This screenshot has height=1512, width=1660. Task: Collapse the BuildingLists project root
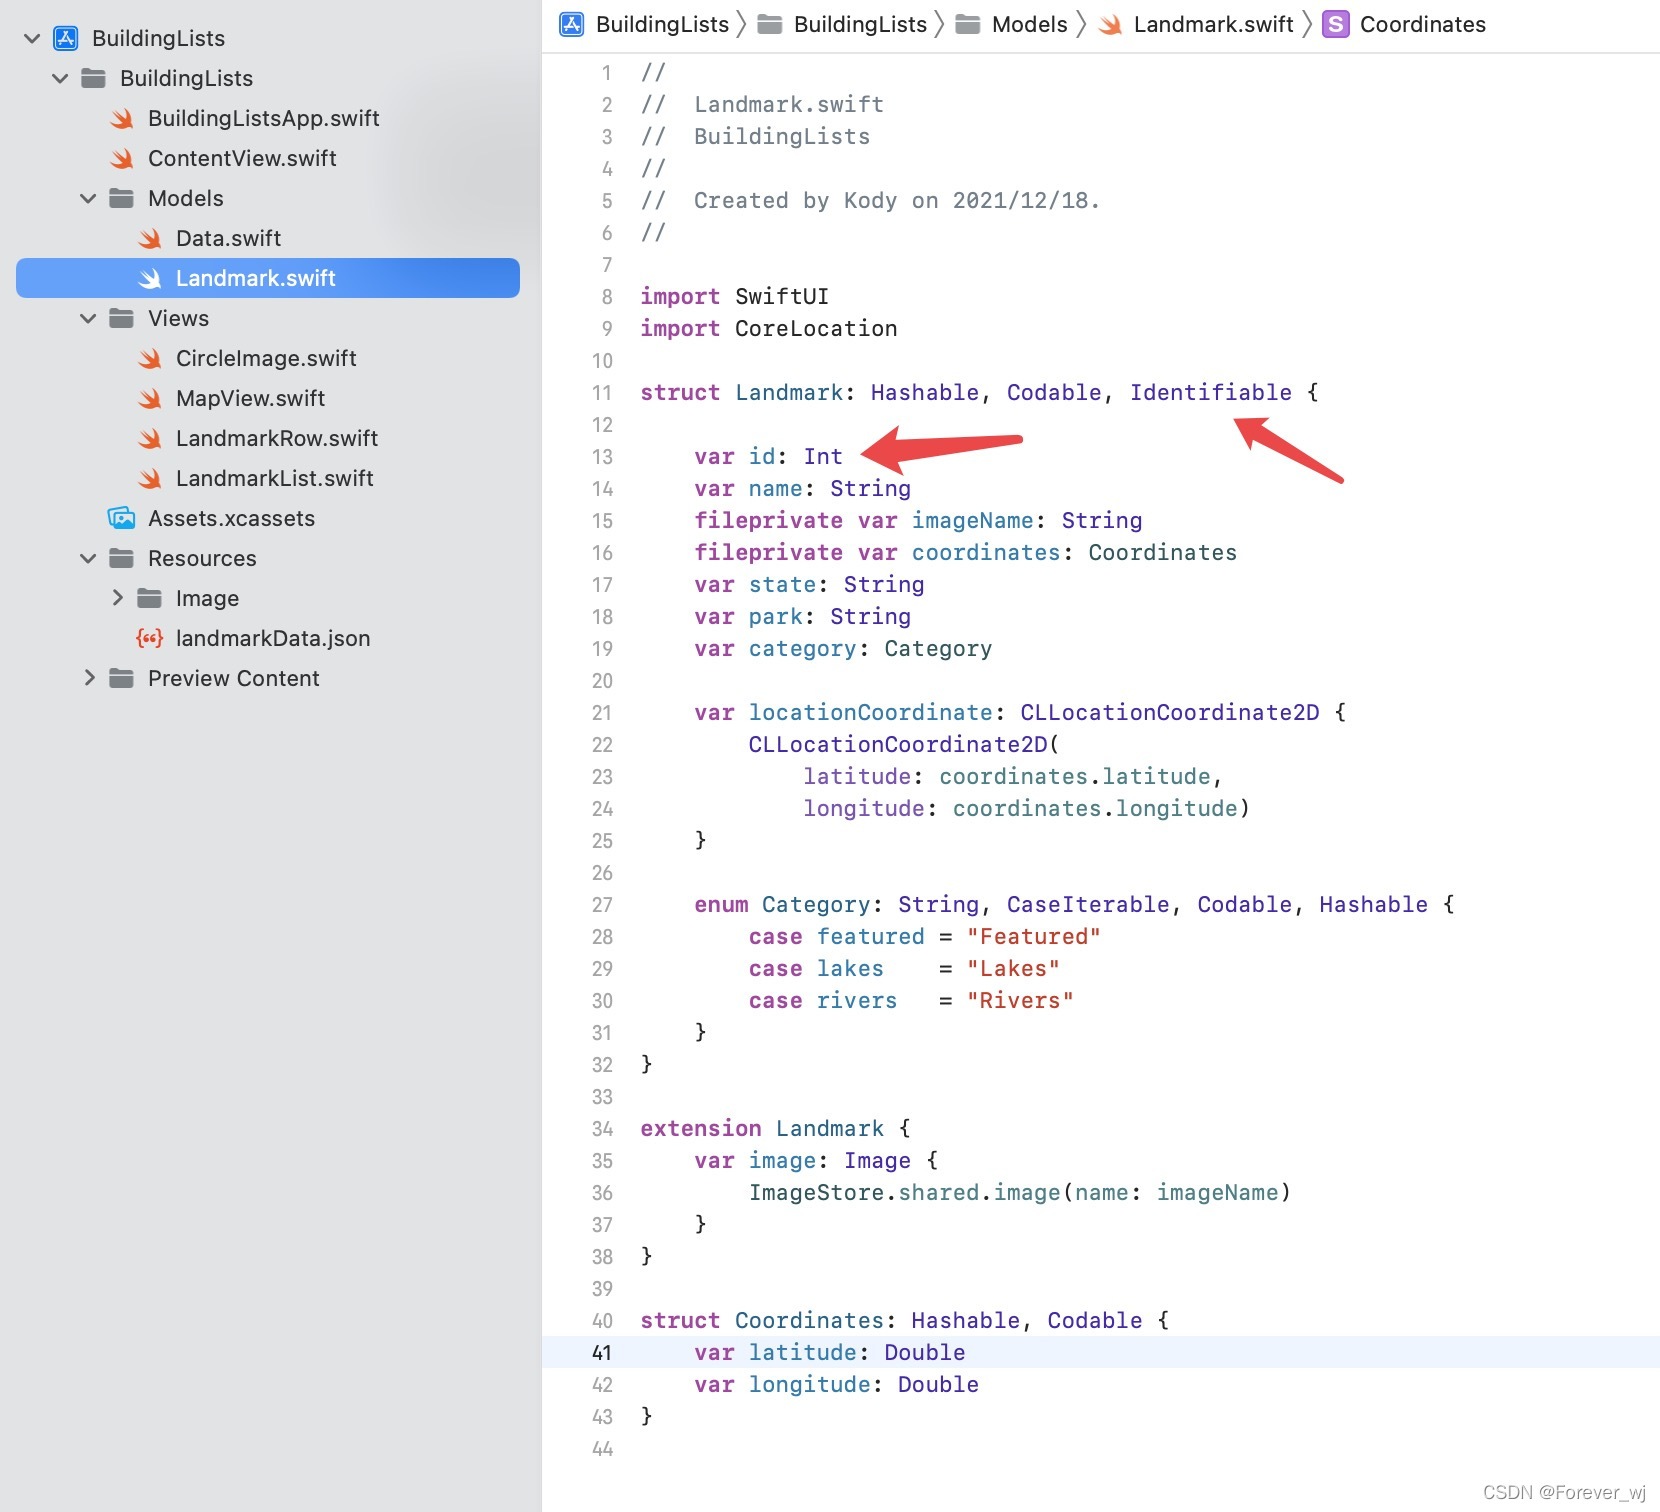pyautogui.click(x=32, y=38)
